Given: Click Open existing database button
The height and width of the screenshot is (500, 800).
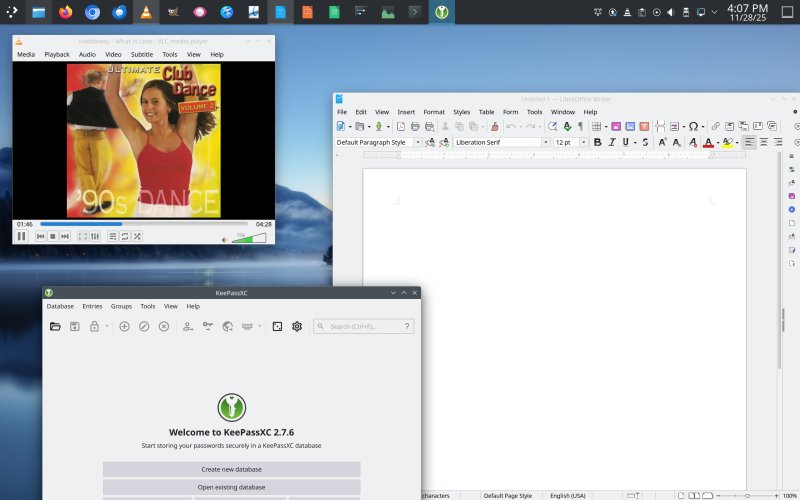Looking at the screenshot, I should [x=231, y=487].
